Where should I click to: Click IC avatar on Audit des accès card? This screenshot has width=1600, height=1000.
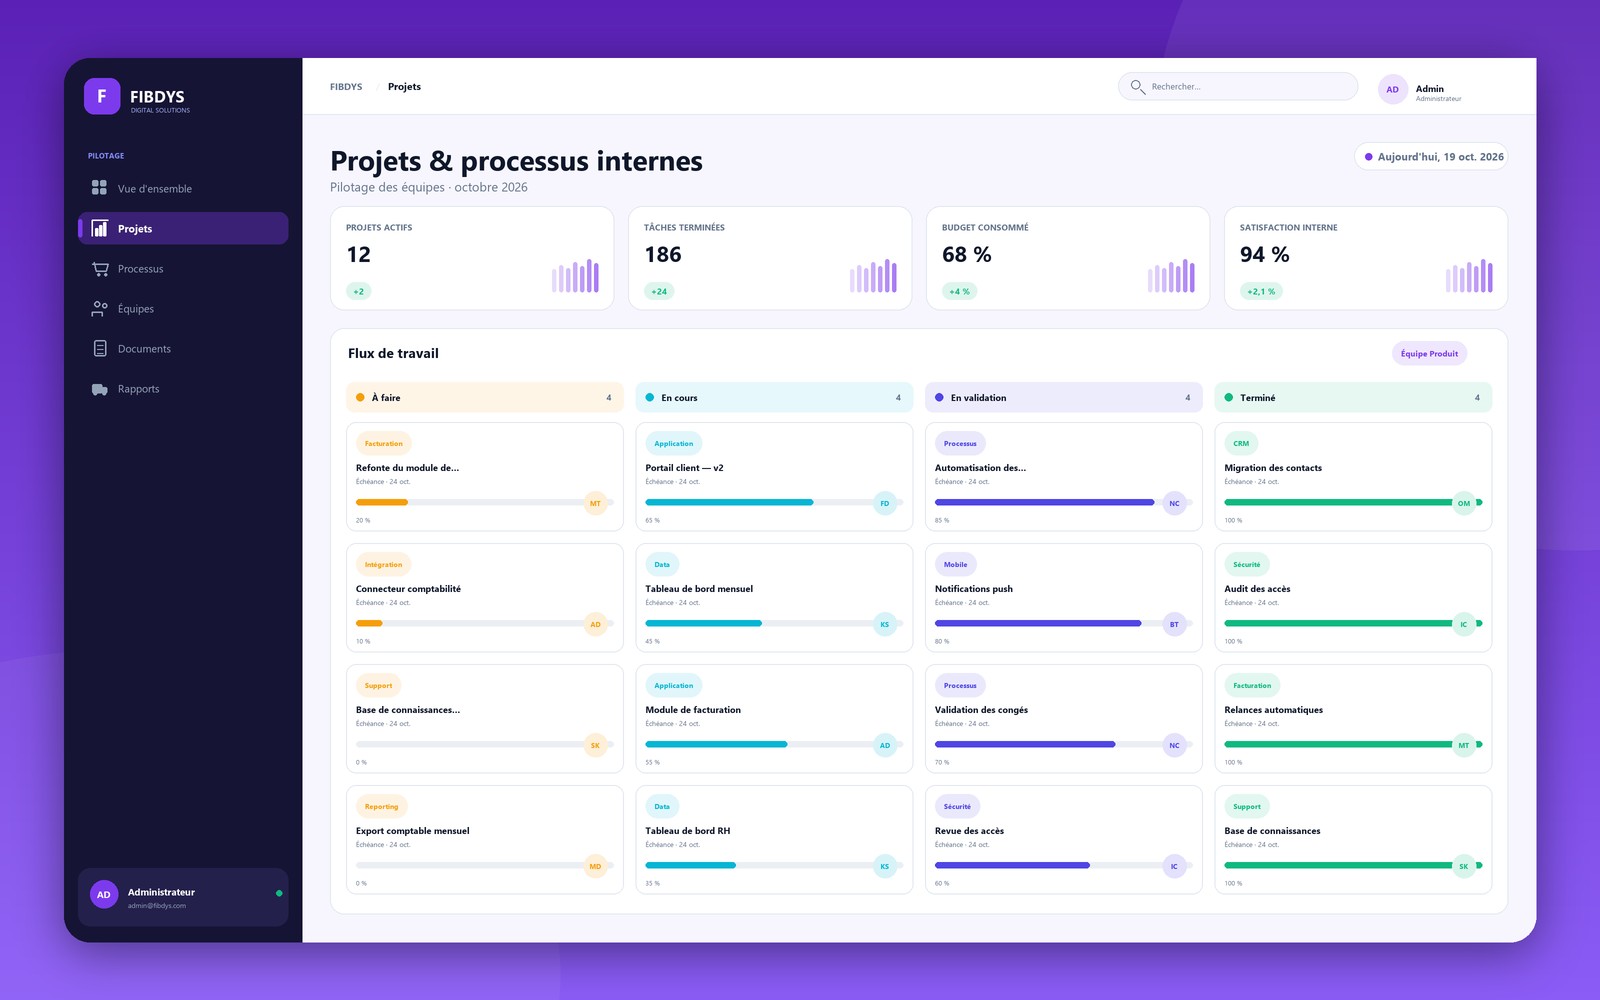point(1464,624)
